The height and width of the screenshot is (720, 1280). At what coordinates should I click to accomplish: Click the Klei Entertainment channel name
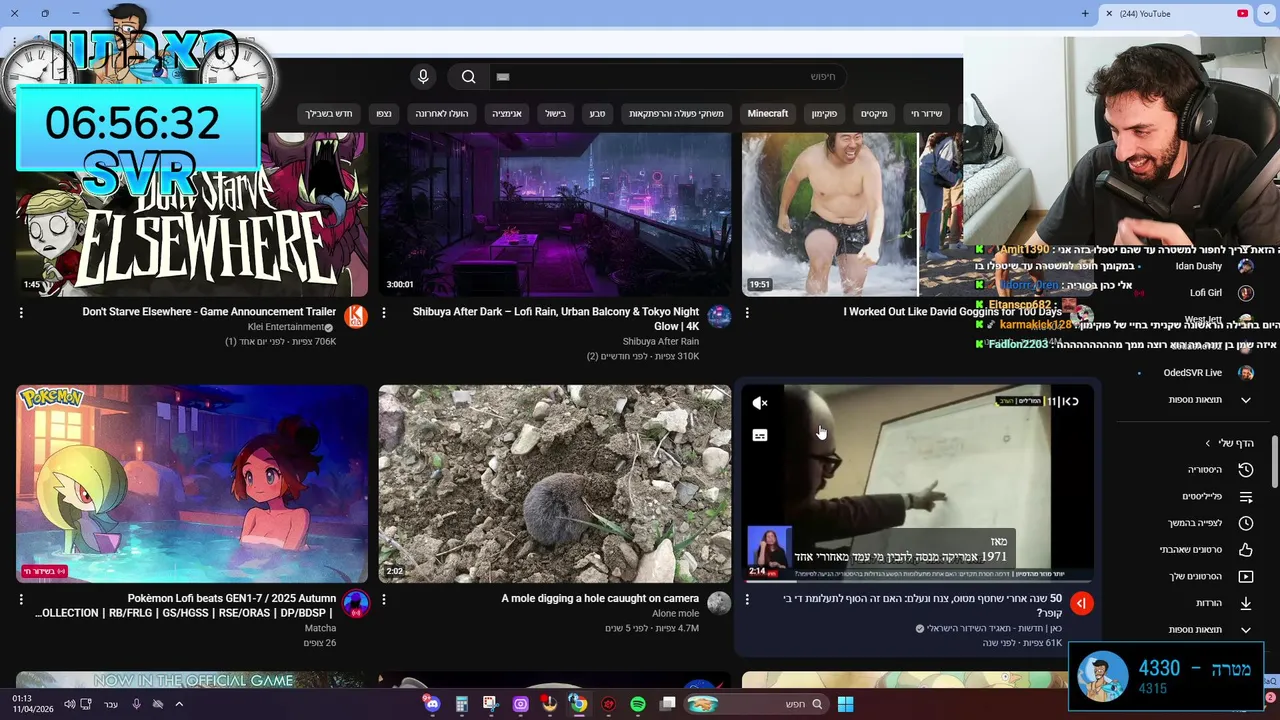[285, 327]
